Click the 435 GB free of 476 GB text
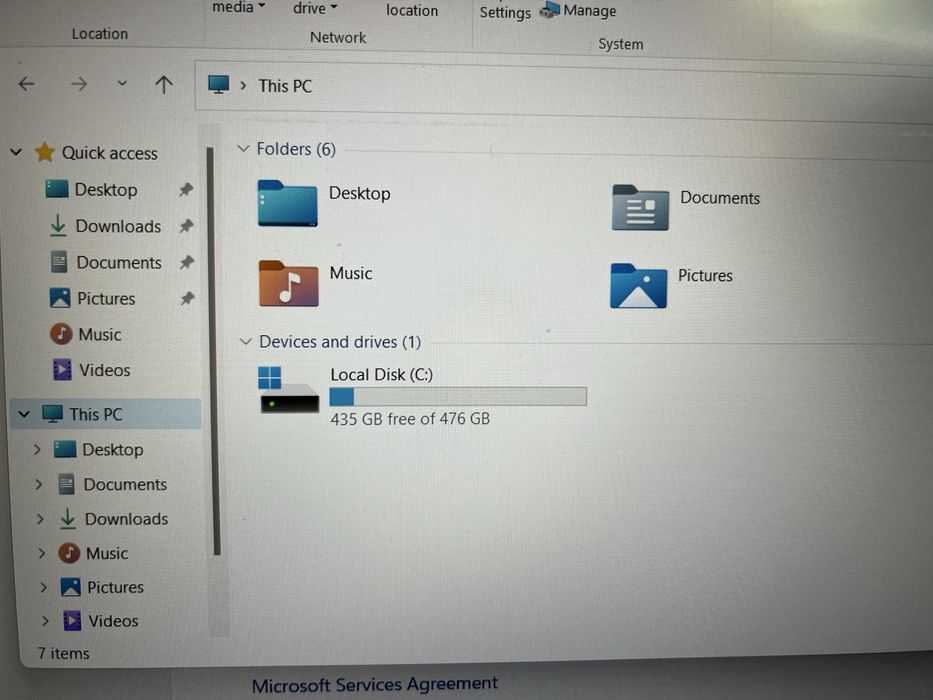 (410, 419)
